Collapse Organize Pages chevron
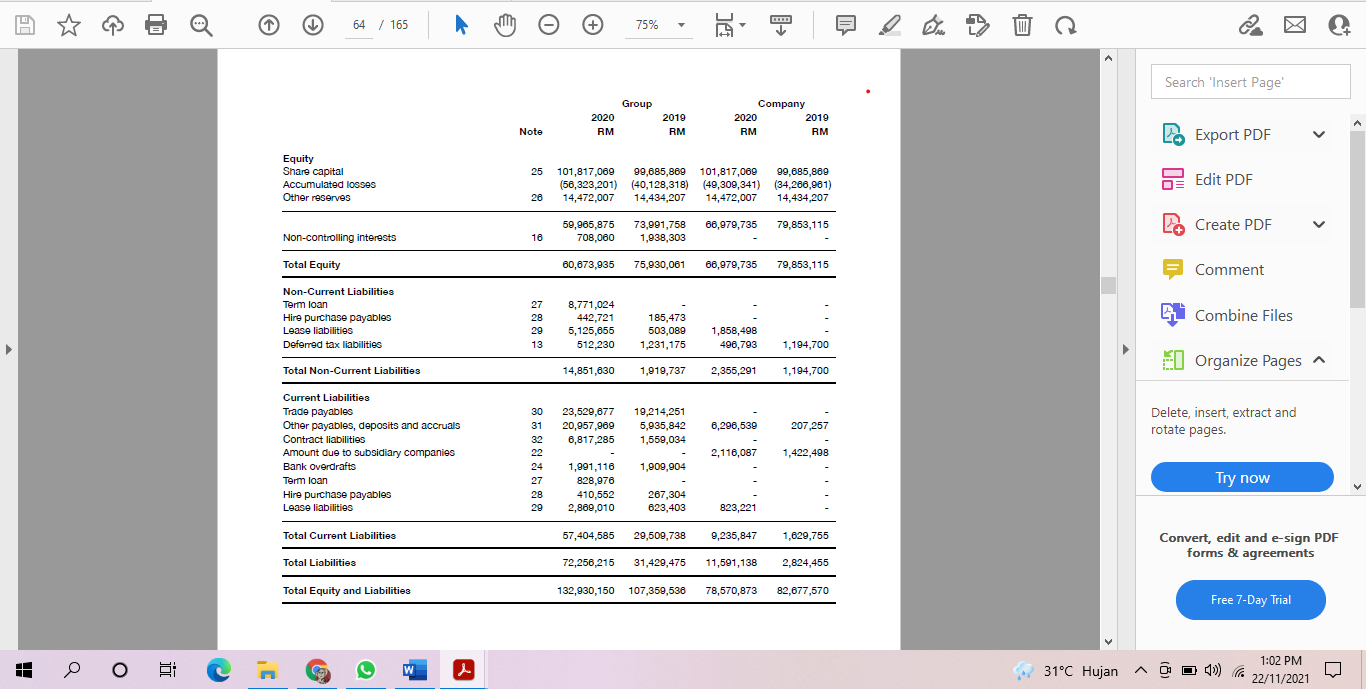This screenshot has height=689, width=1366. [1319, 360]
